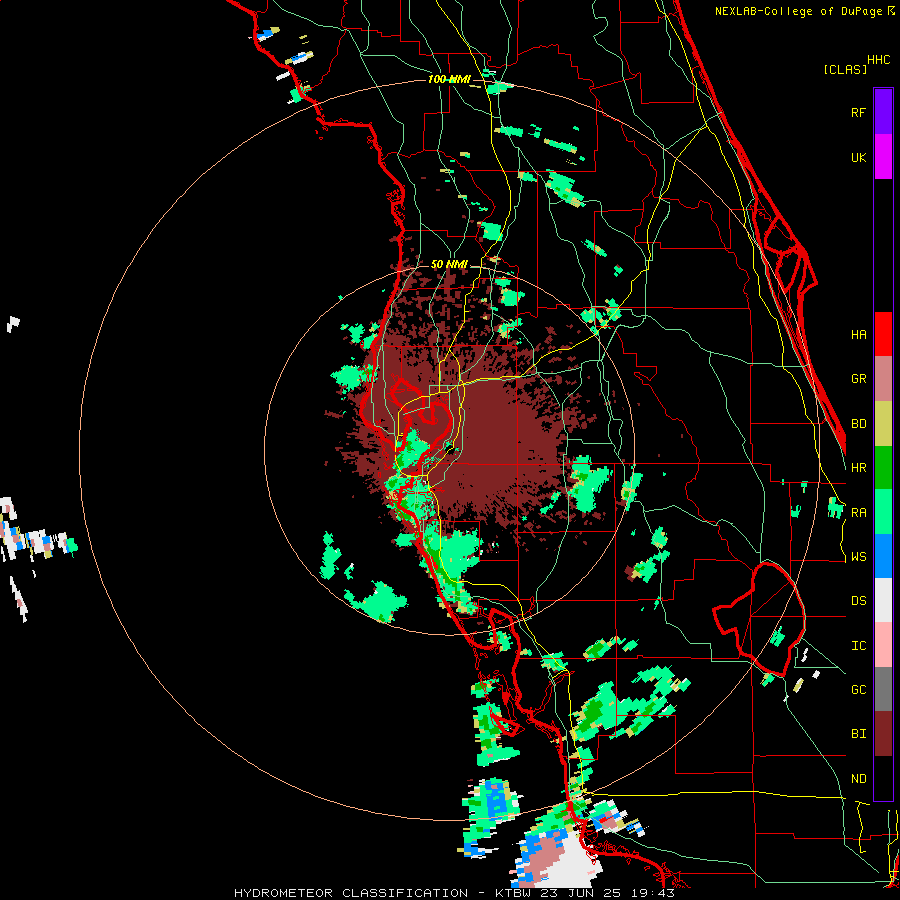900x900 pixels.
Task: Pick the gray GC legend swatch
Action: [883, 689]
